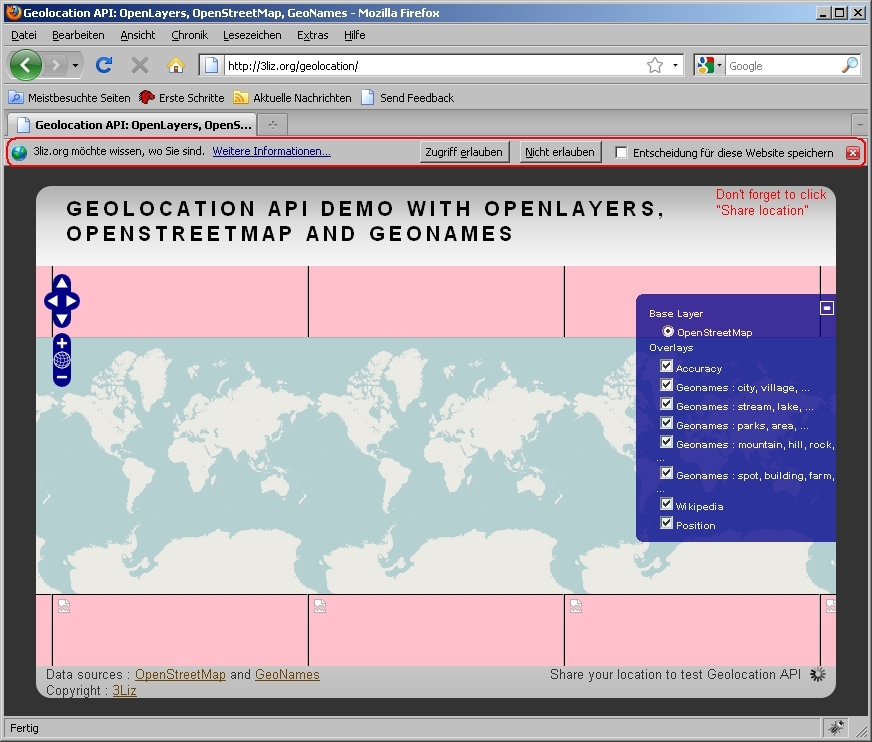This screenshot has width=872, height=742.
Task: Select the OpenStreetMap base layer radio
Action: (x=668, y=331)
